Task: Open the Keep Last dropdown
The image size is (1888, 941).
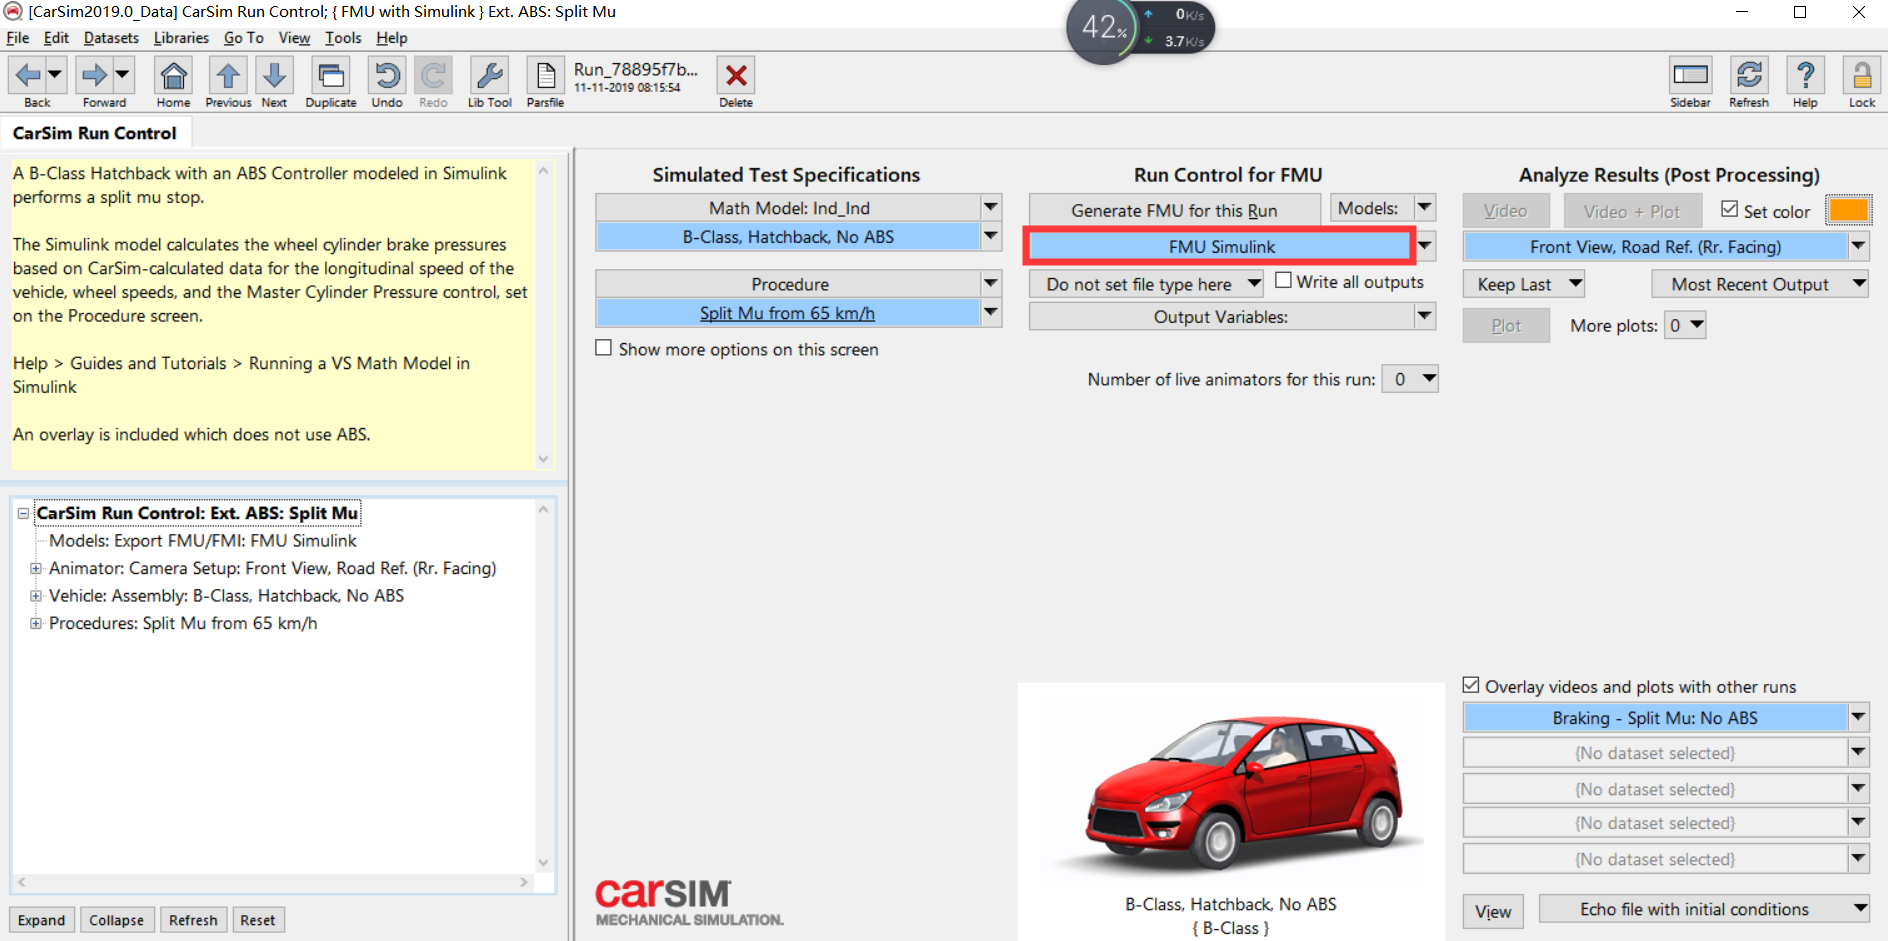Action: (1524, 284)
